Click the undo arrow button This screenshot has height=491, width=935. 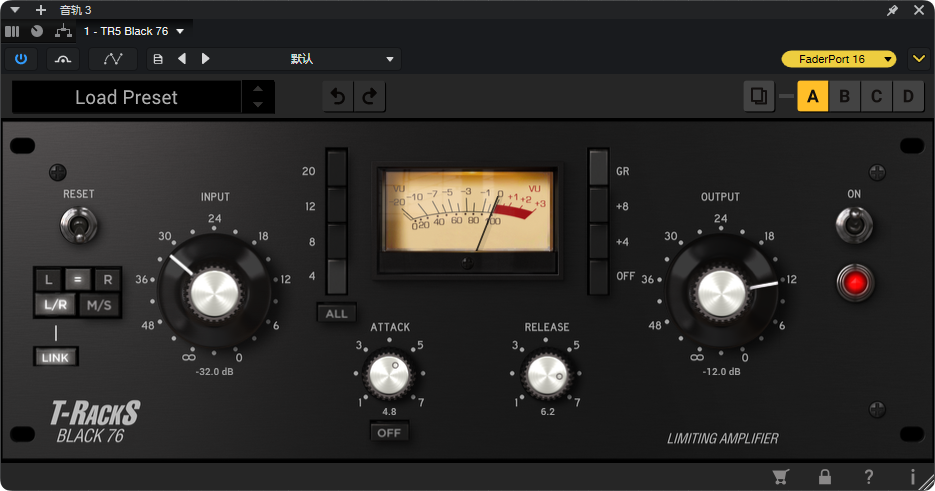point(338,97)
